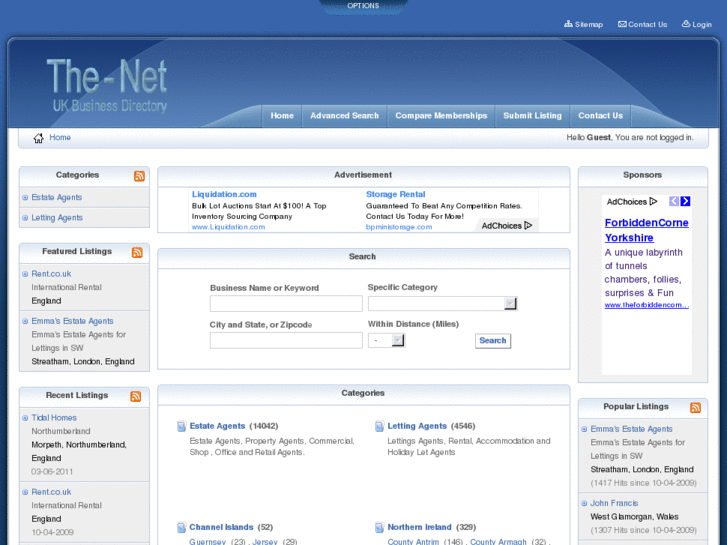Screen dimensions: 727x545
Task: Click bullet icon beside John Francis
Action: (584, 503)
